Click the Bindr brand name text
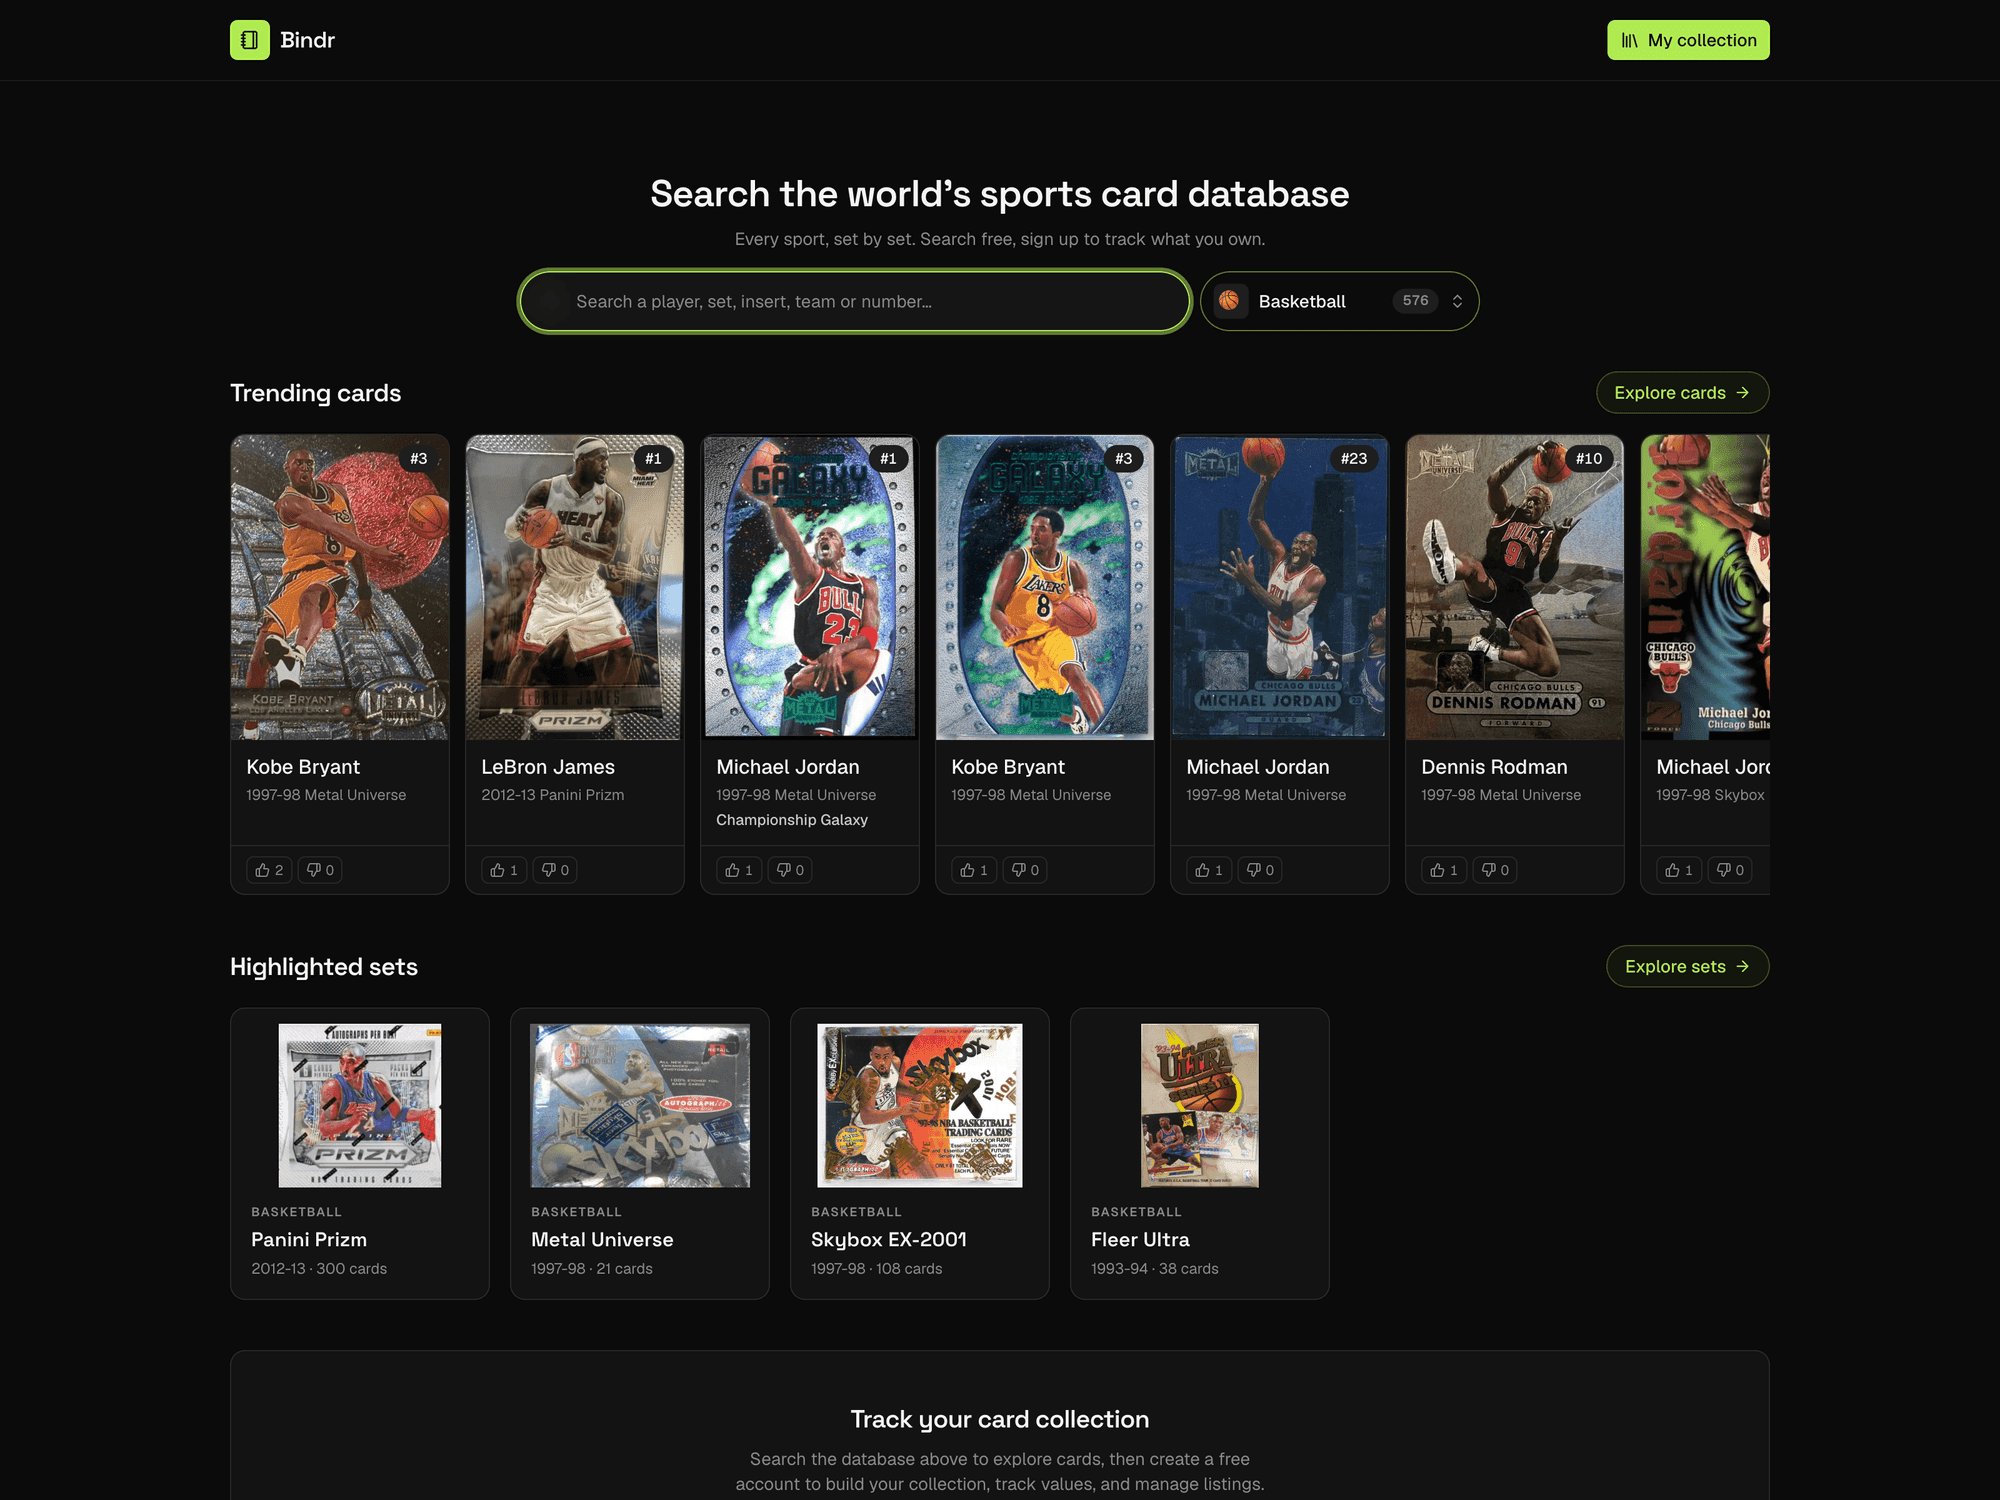The width and height of the screenshot is (2000, 1500). [x=307, y=40]
